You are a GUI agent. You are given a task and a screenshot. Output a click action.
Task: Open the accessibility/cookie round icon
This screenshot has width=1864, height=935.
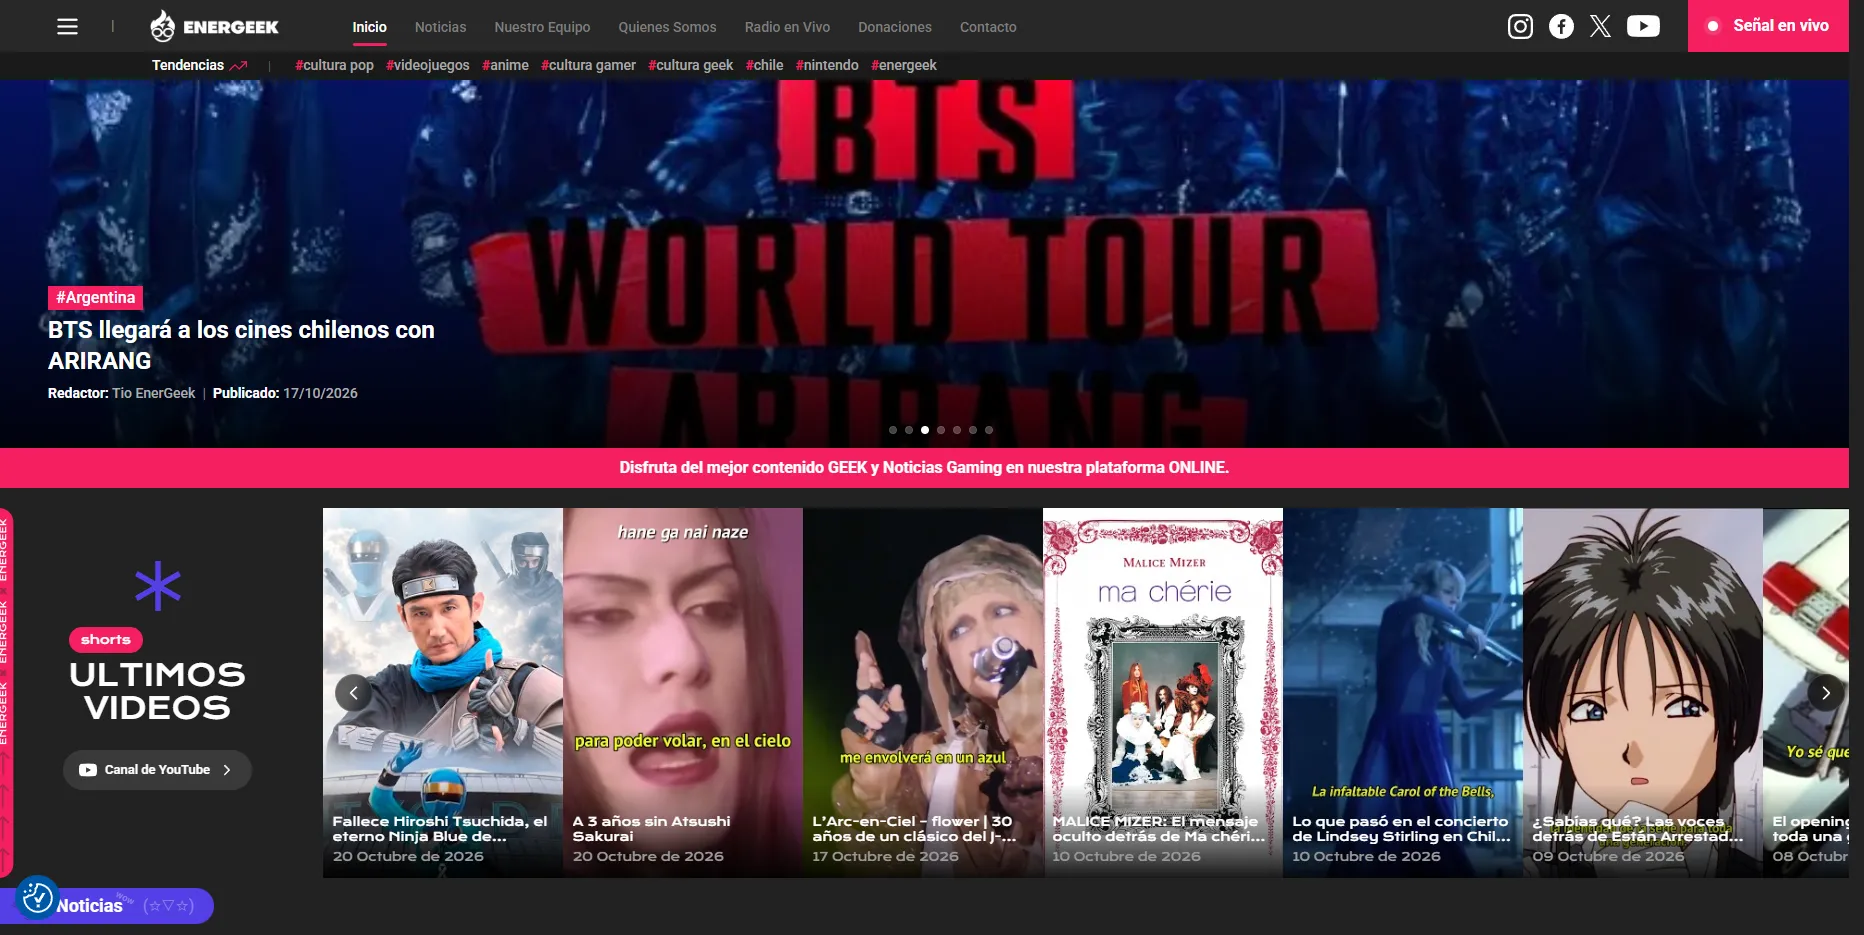pyautogui.click(x=37, y=897)
